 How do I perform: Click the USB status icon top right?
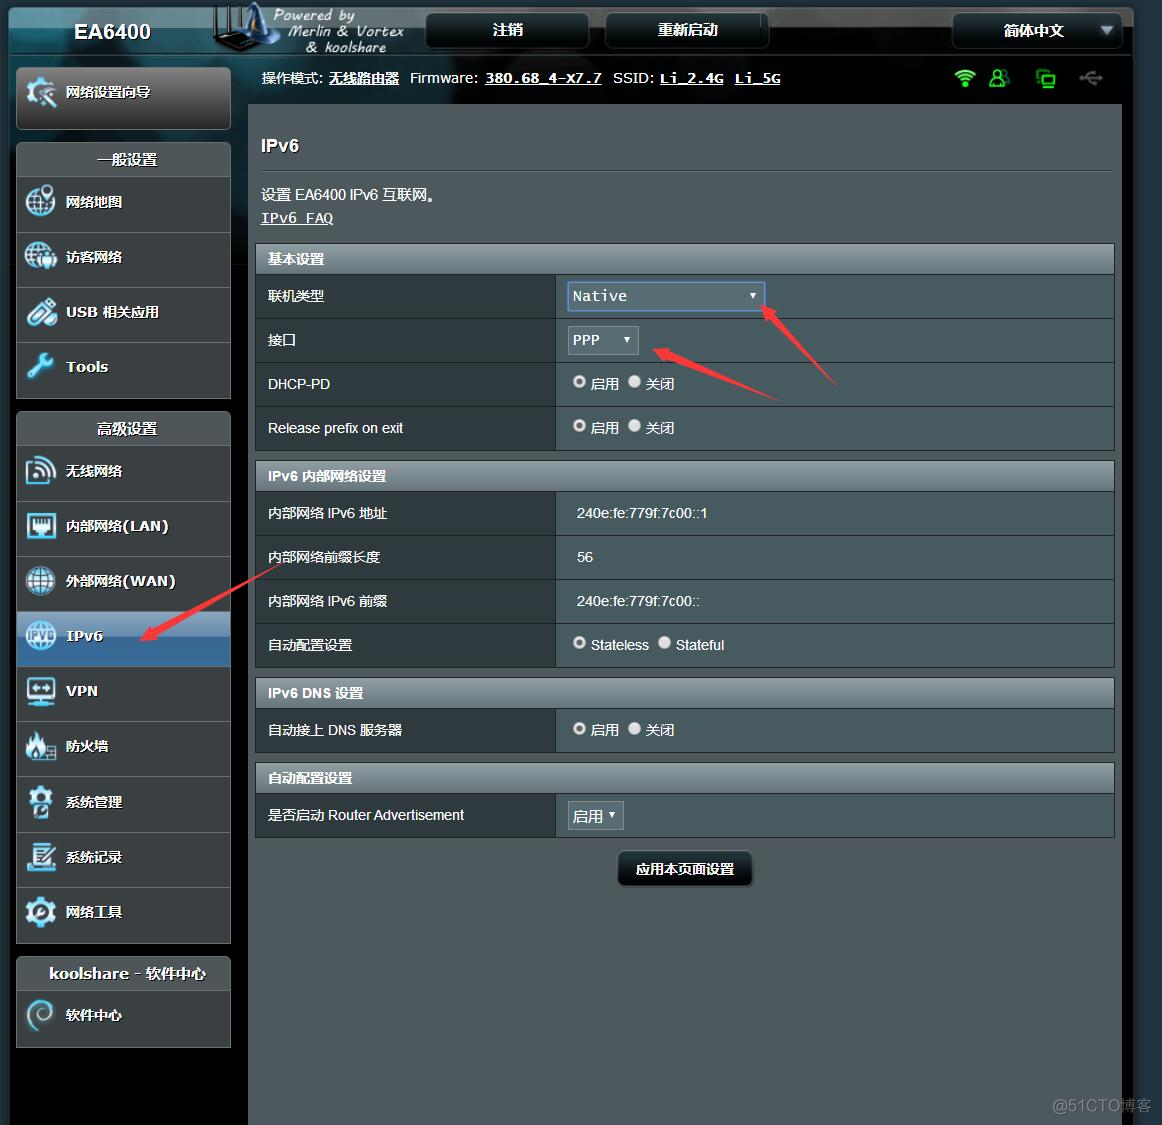pyautogui.click(x=1091, y=77)
